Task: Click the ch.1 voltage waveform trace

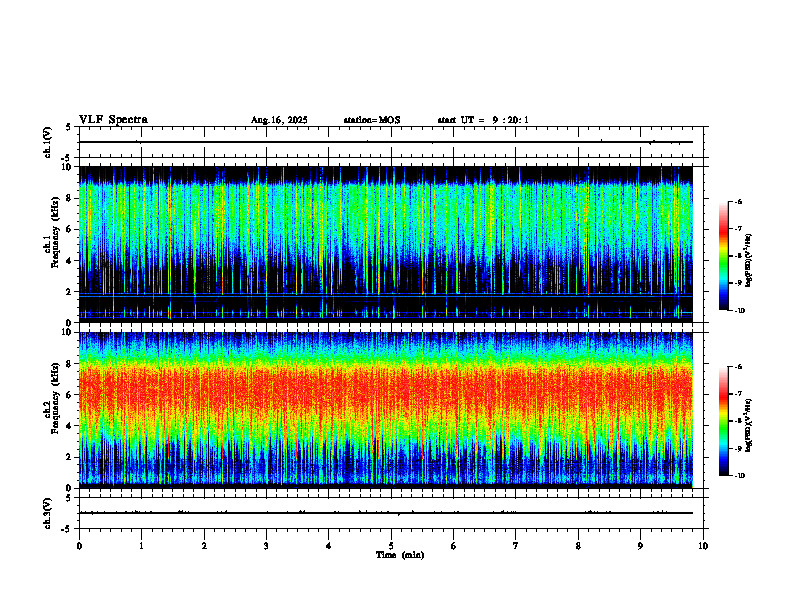Action: (386, 142)
